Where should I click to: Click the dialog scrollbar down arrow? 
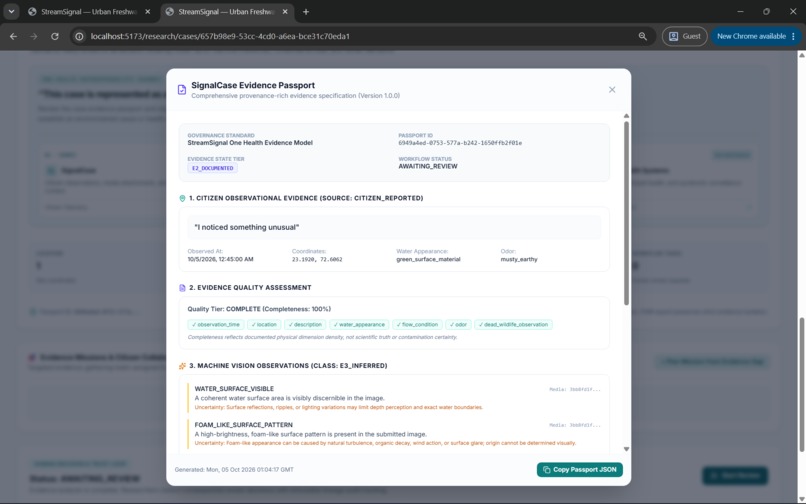pos(626,449)
